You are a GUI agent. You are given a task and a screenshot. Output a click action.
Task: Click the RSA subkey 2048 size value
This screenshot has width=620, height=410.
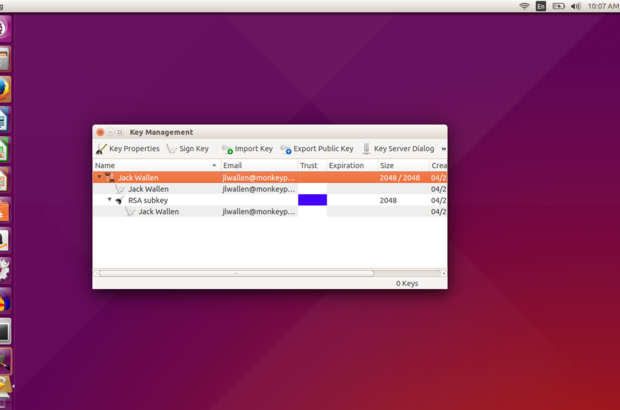(x=388, y=200)
